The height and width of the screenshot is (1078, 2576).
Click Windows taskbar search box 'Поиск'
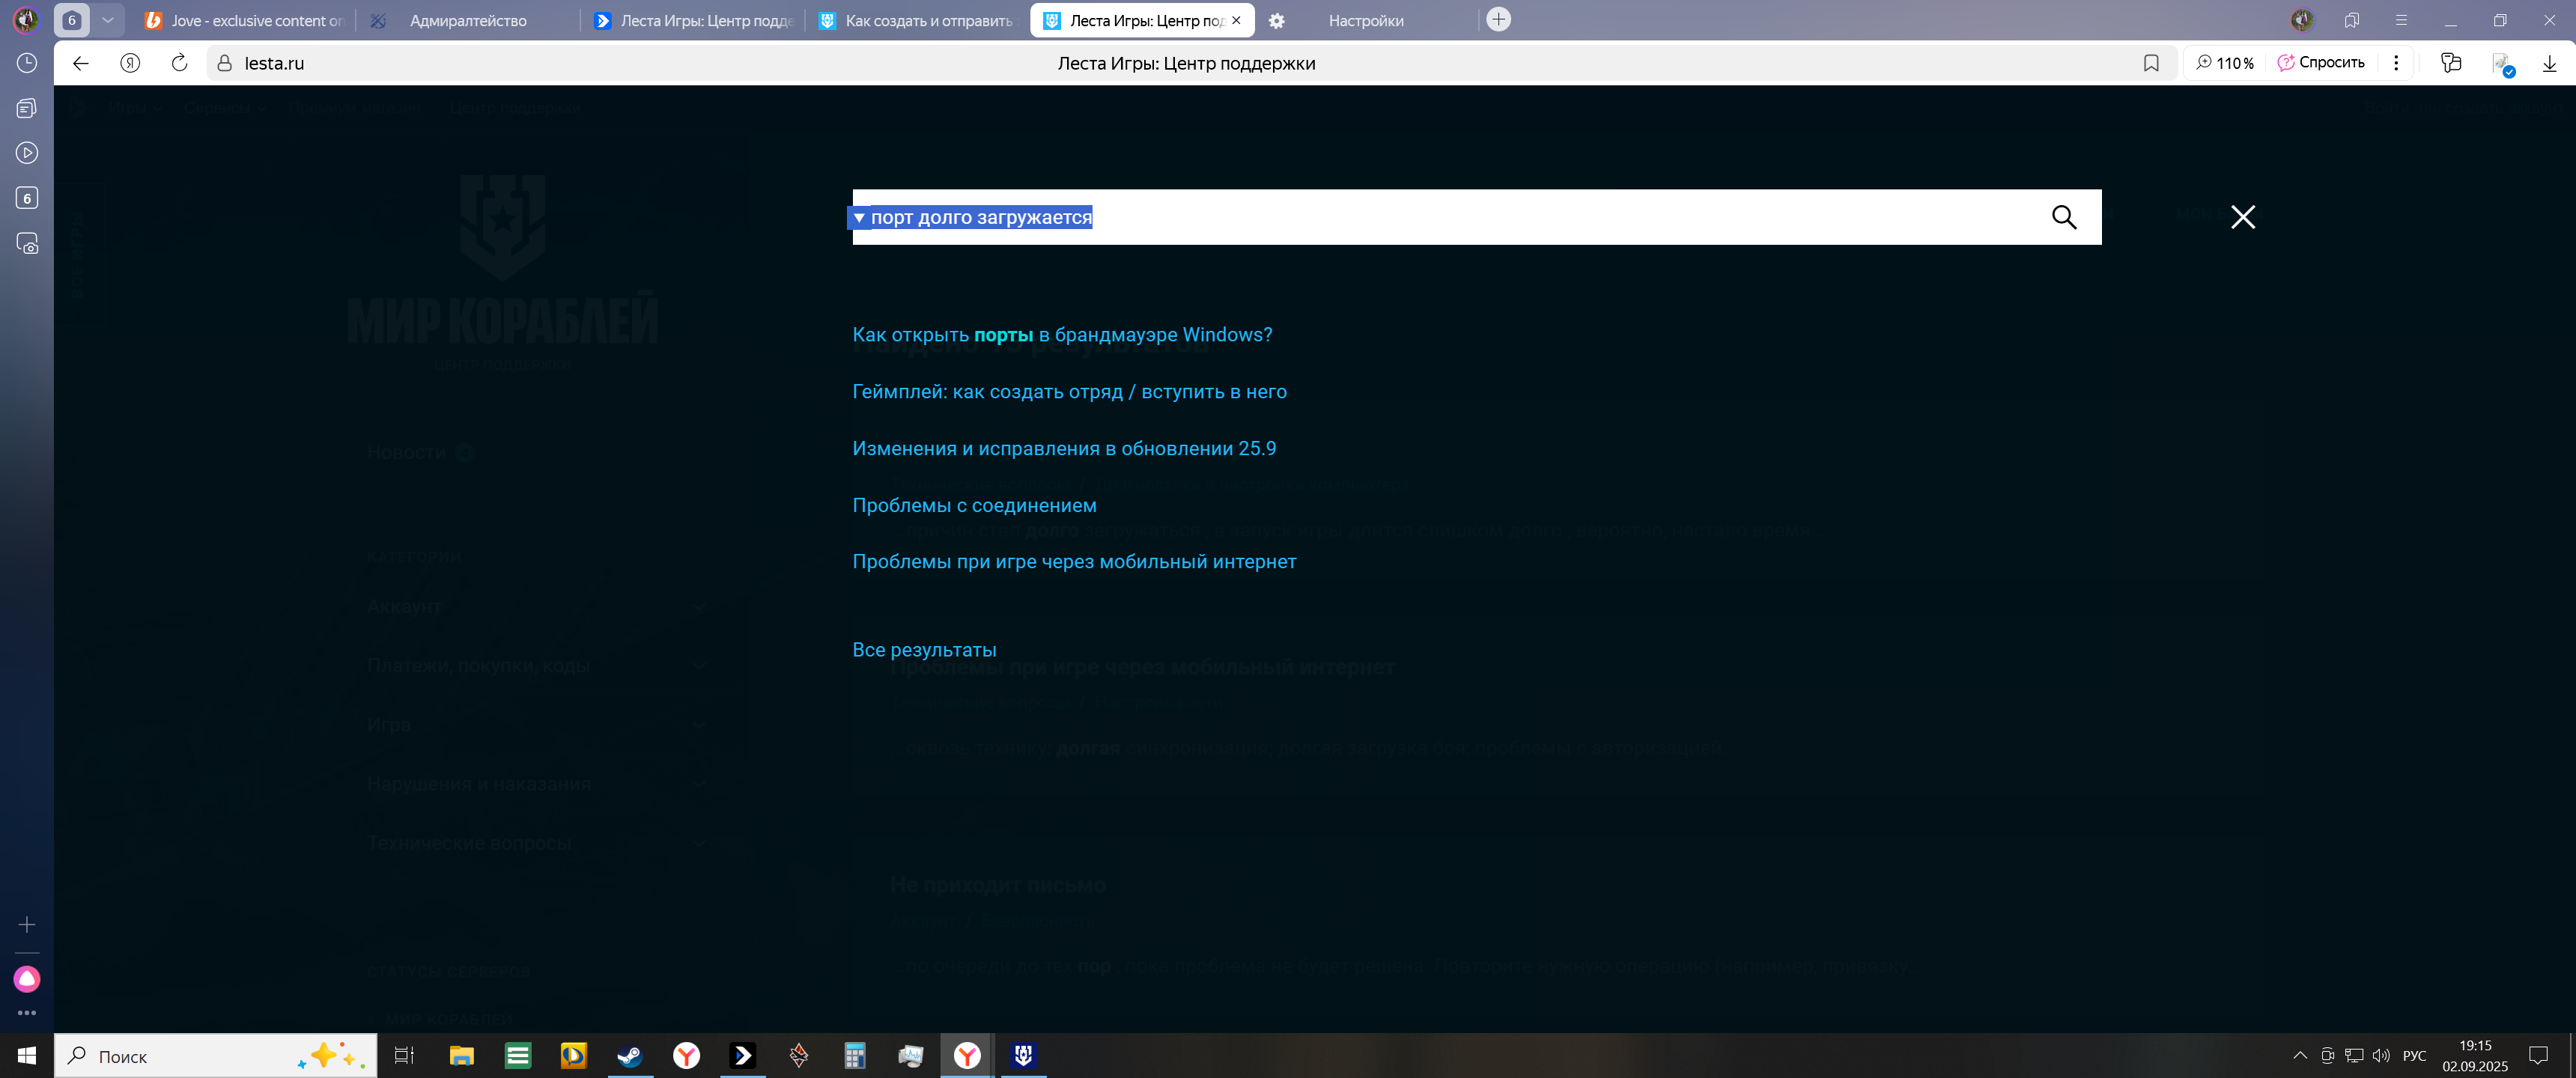pos(216,1056)
